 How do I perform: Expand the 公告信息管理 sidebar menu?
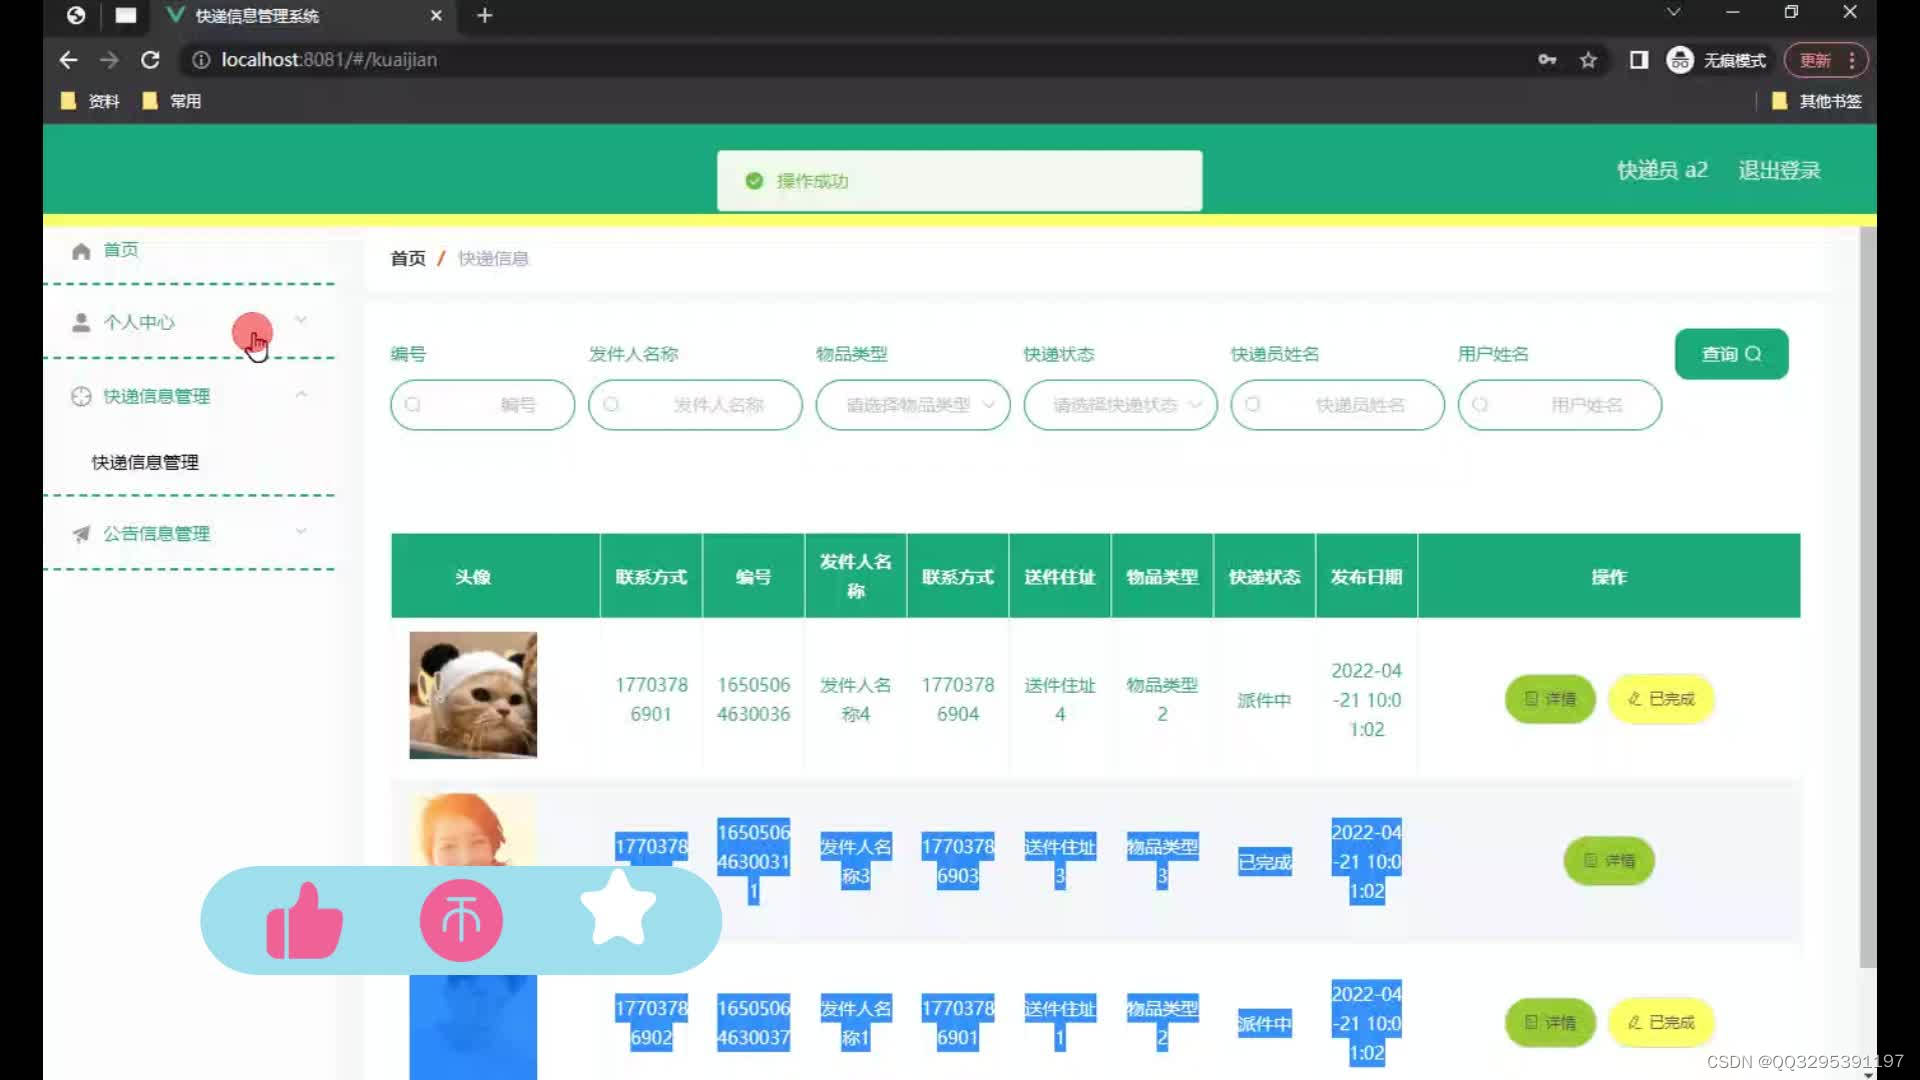[190, 533]
